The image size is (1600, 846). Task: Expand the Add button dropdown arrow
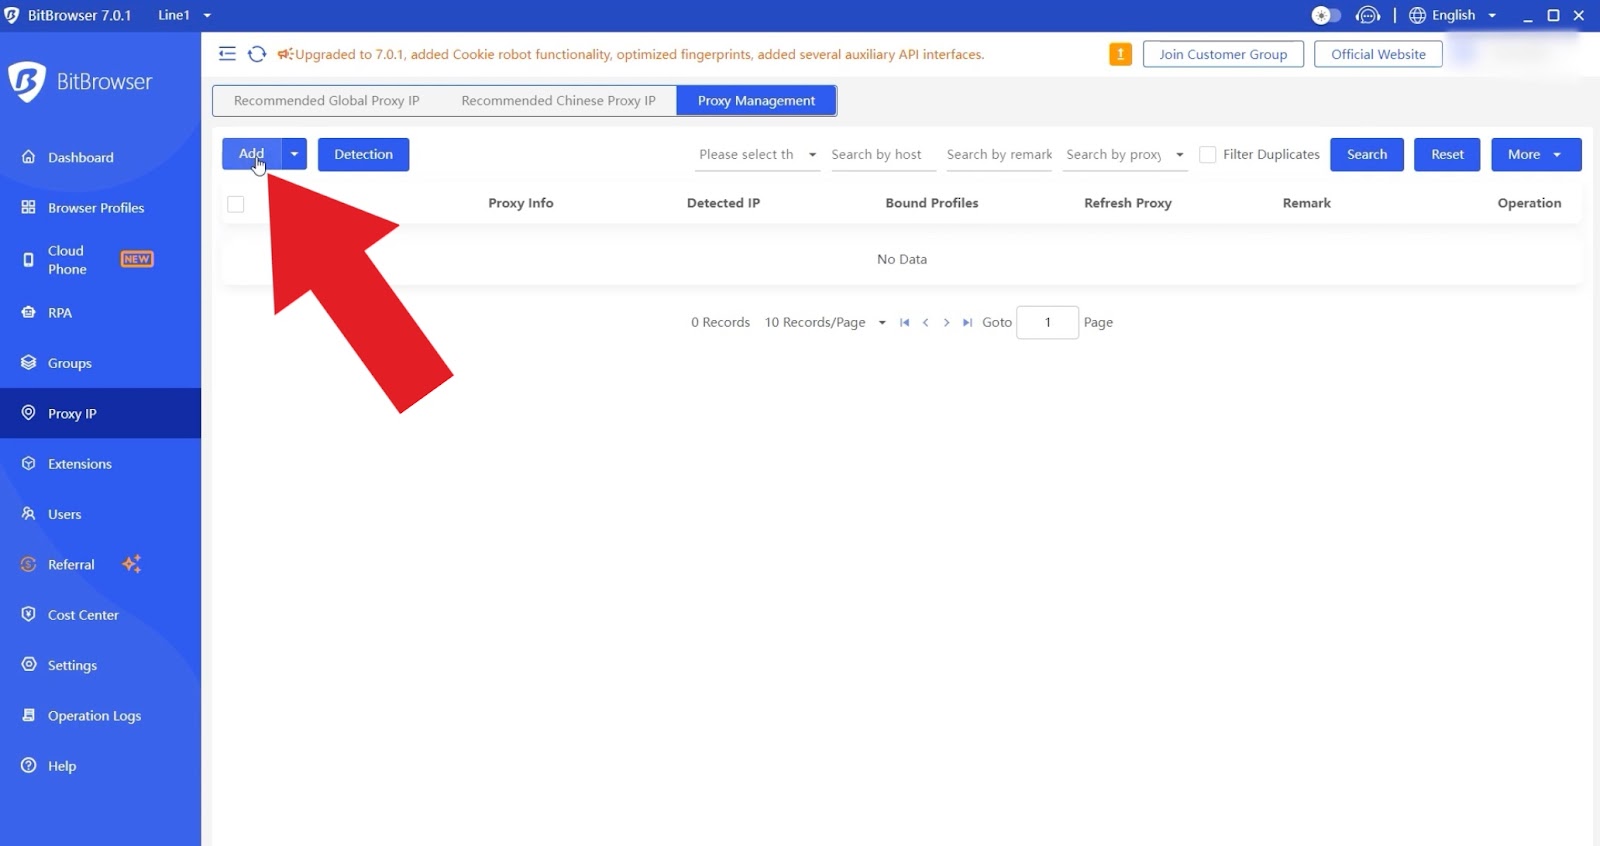click(x=294, y=154)
